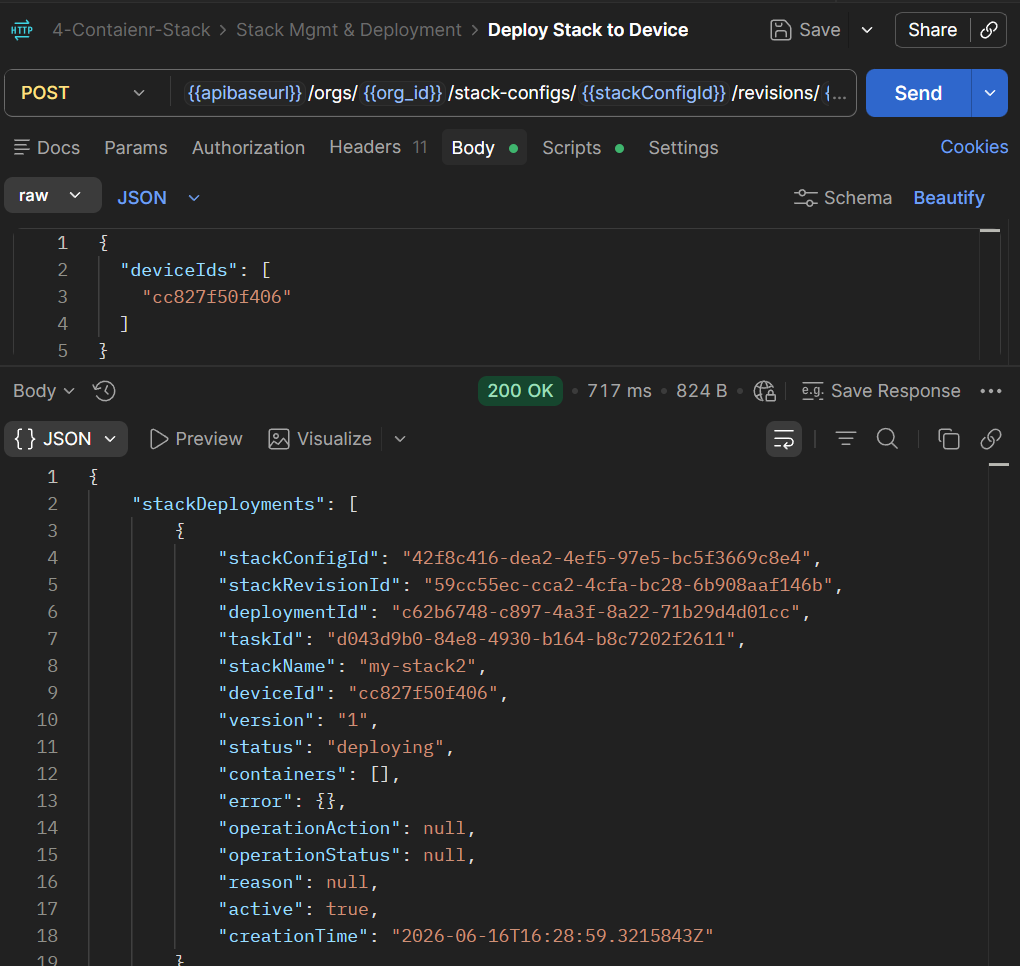1020x966 pixels.
Task: Copy response link with chain icon
Action: 991,439
